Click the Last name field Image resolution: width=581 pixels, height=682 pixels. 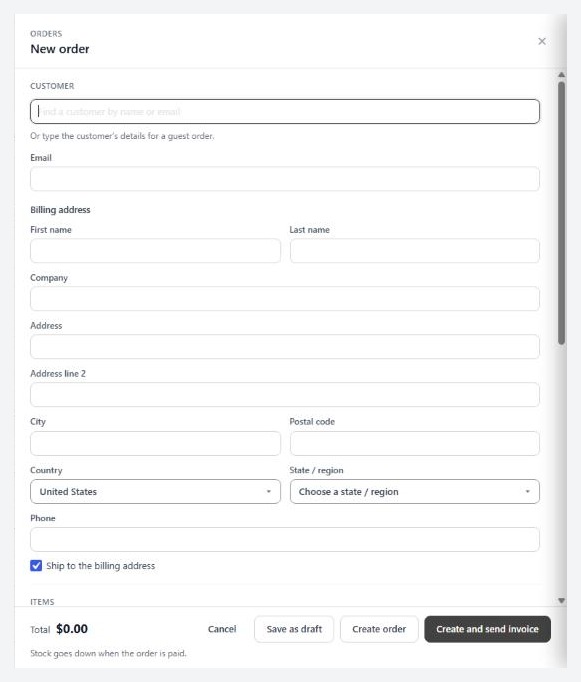click(x=415, y=251)
